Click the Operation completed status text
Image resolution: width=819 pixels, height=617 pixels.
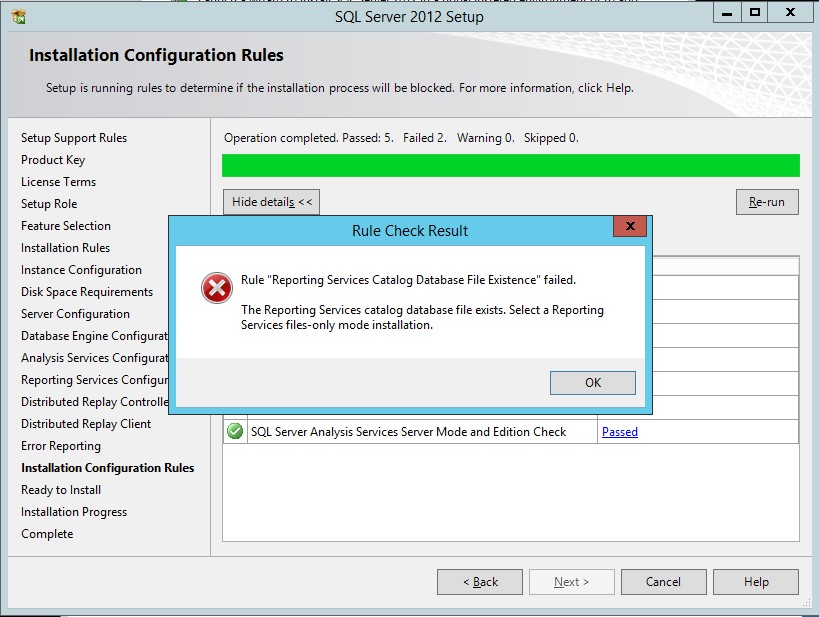click(x=401, y=137)
